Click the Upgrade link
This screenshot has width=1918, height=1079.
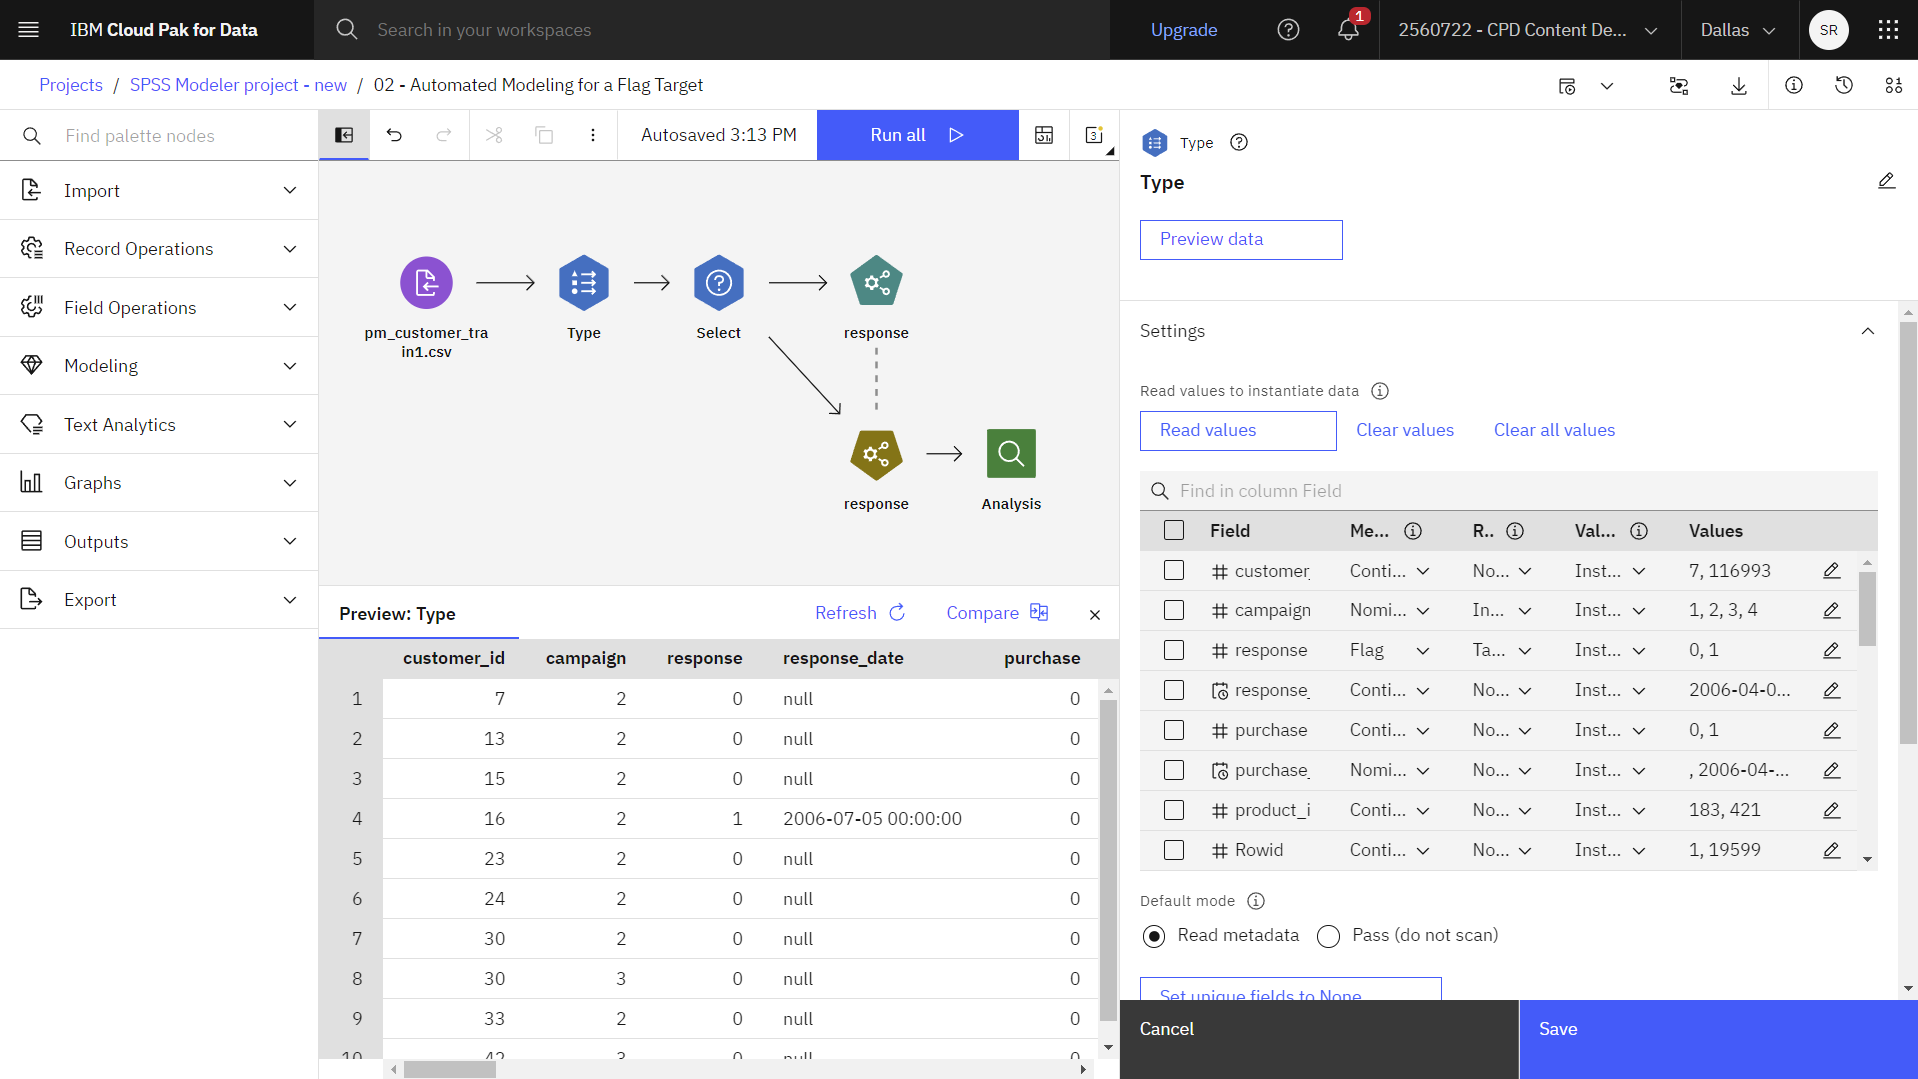pos(1184,30)
